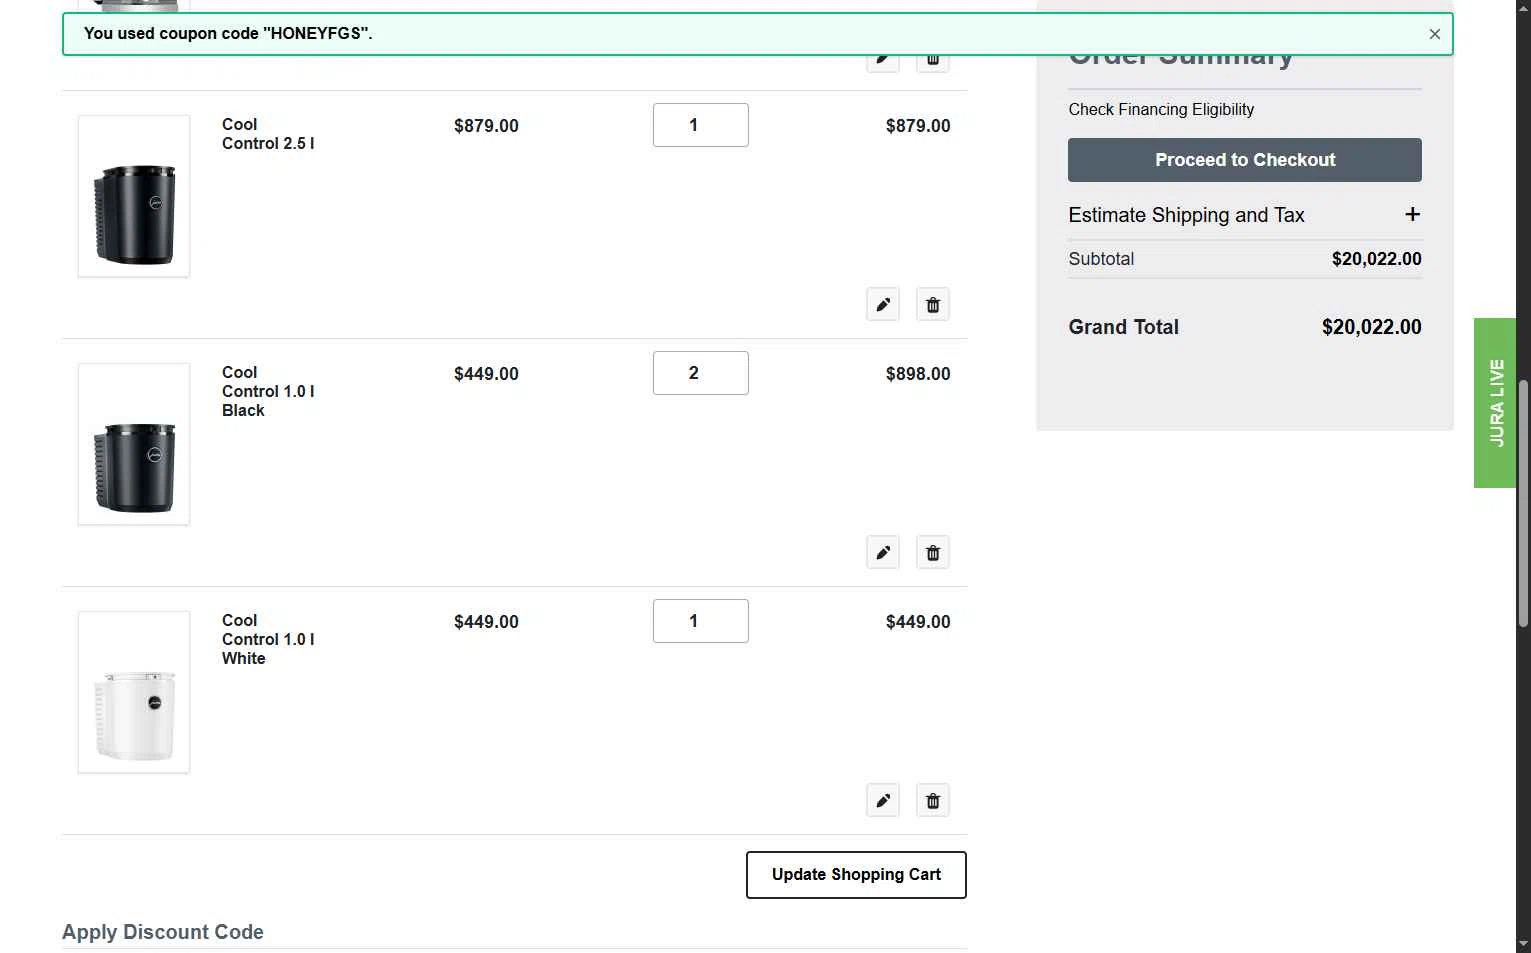Edit the Cool Control 2.5 l item
The image size is (1531, 953).
pyautogui.click(x=883, y=305)
